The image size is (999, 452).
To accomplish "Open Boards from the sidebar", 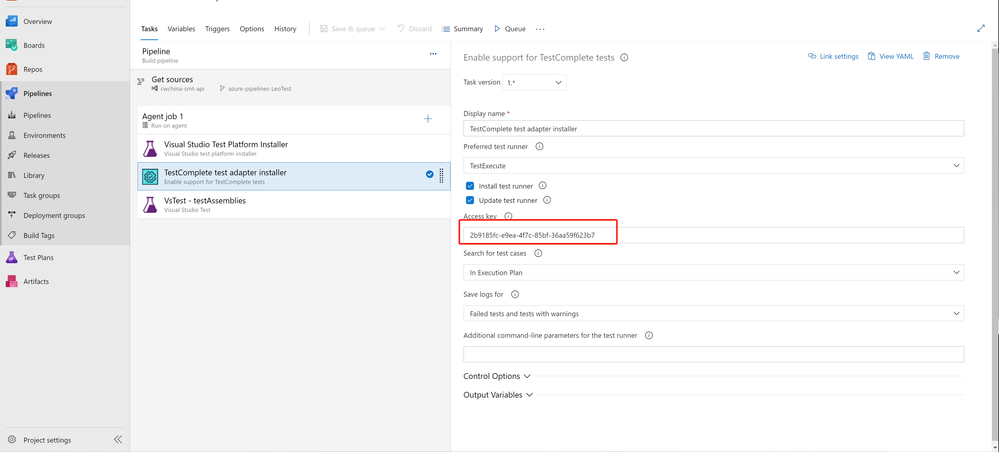I will point(33,45).
